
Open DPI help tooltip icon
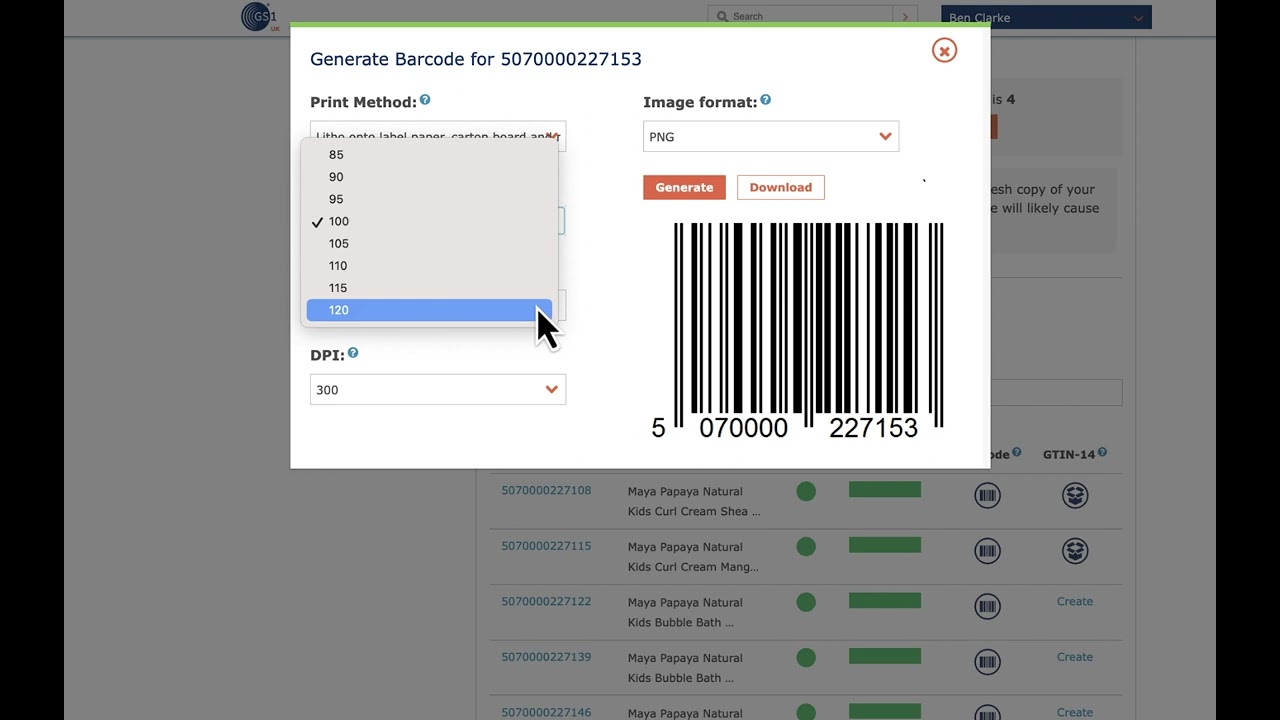353,353
